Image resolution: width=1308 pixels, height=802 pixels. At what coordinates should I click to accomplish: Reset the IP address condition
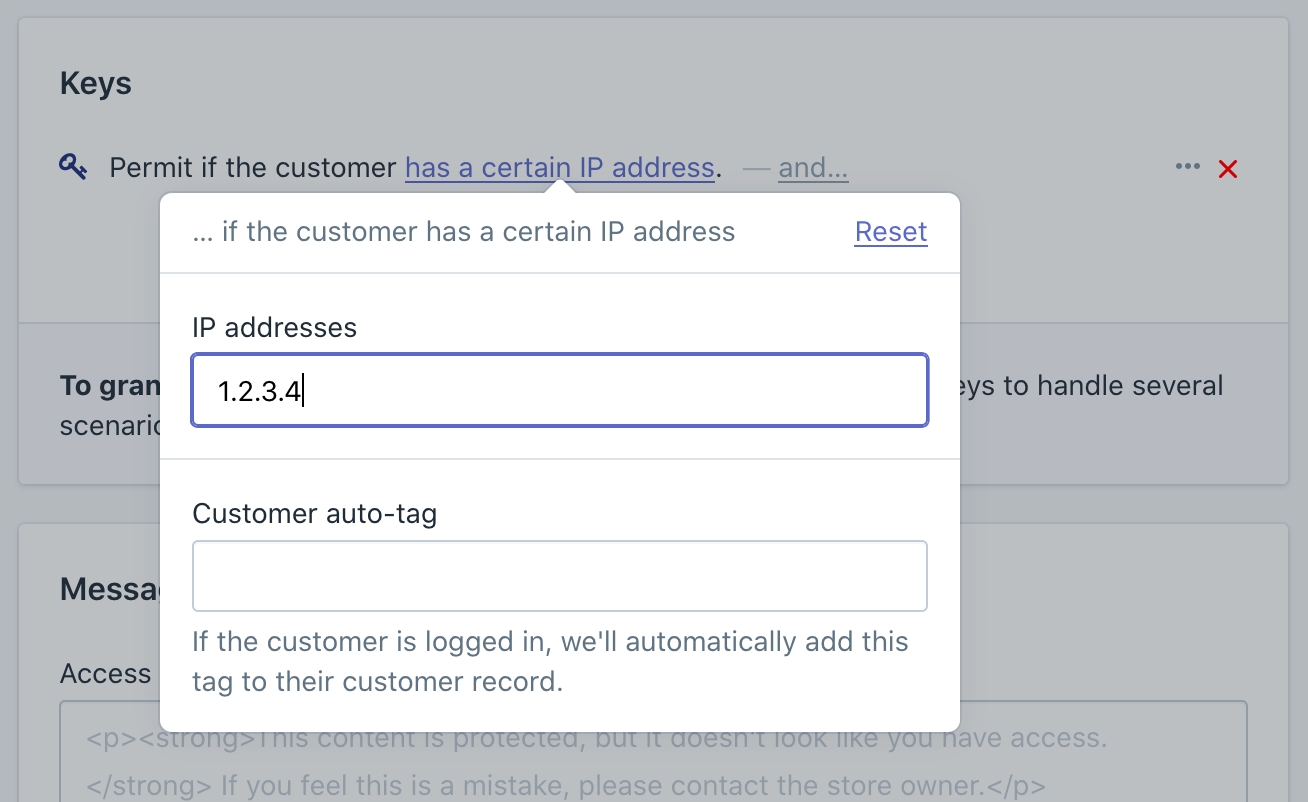[890, 232]
